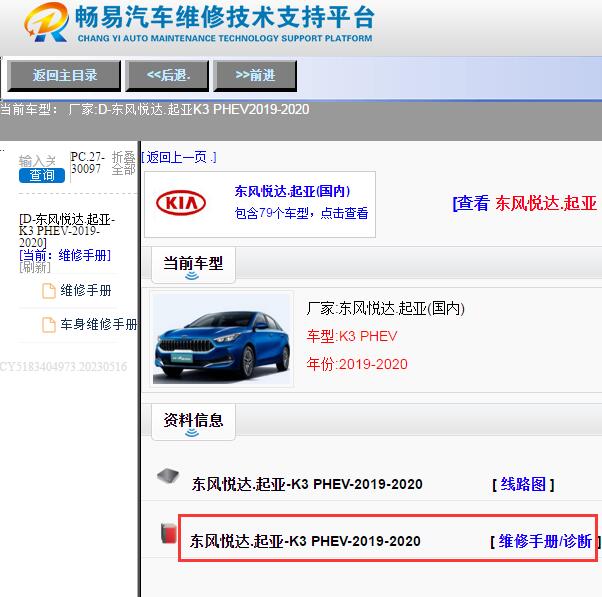The image size is (602, 597).
Task: Select the 资料信息 tab
Action: pyautogui.click(x=193, y=421)
